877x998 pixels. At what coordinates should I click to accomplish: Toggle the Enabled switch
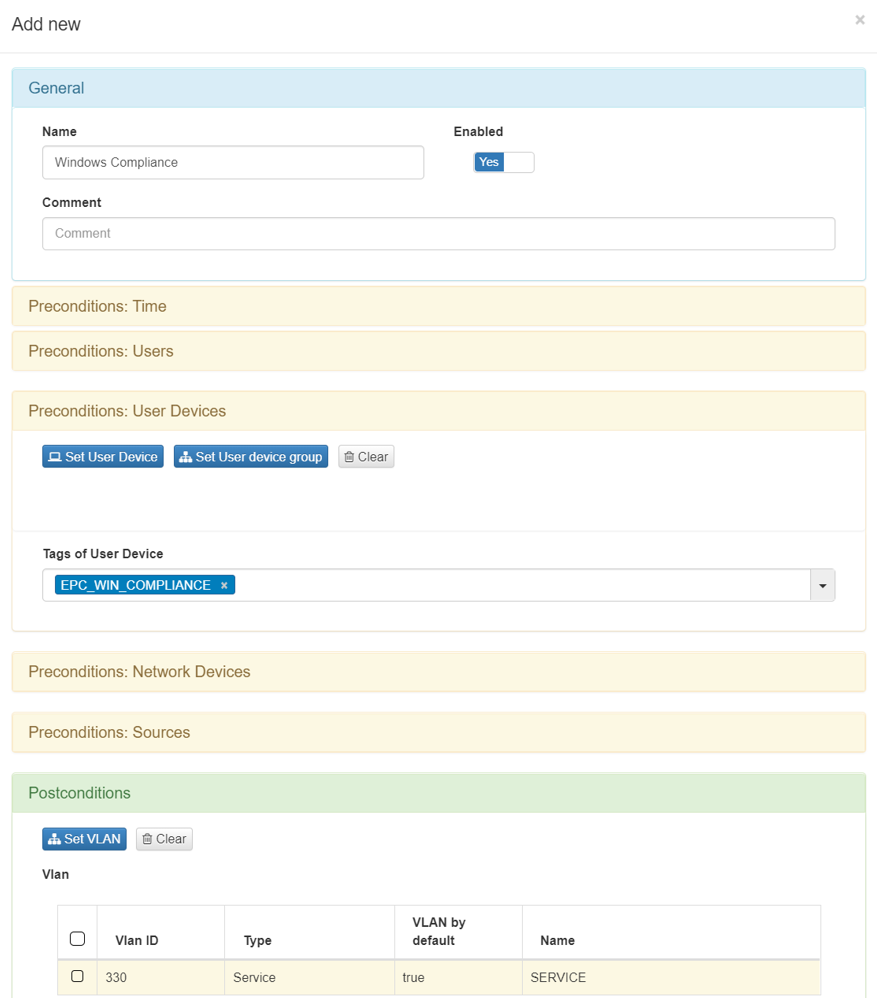504,162
